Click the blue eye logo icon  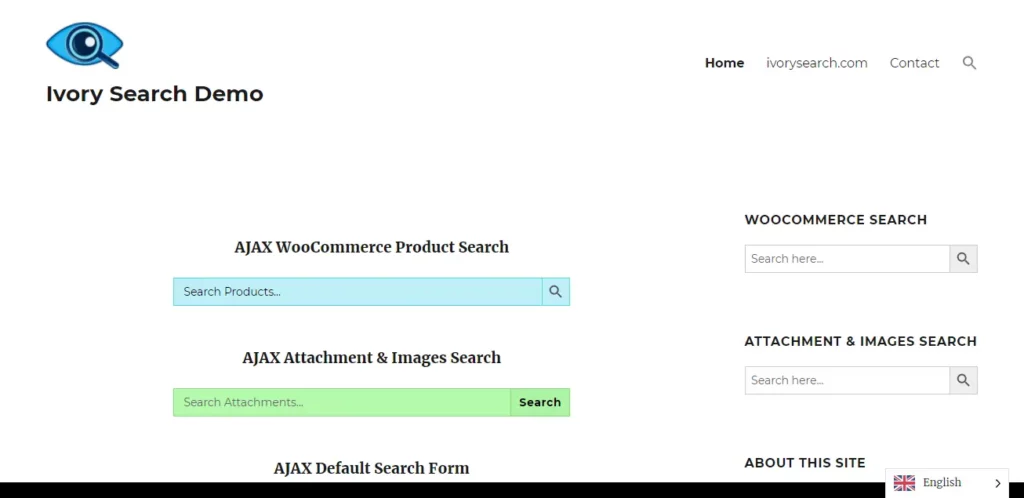click(x=84, y=45)
